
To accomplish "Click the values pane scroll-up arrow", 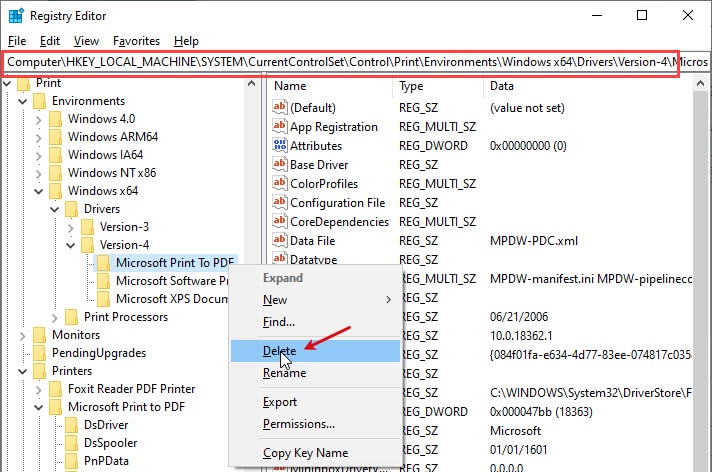I will [x=700, y=84].
